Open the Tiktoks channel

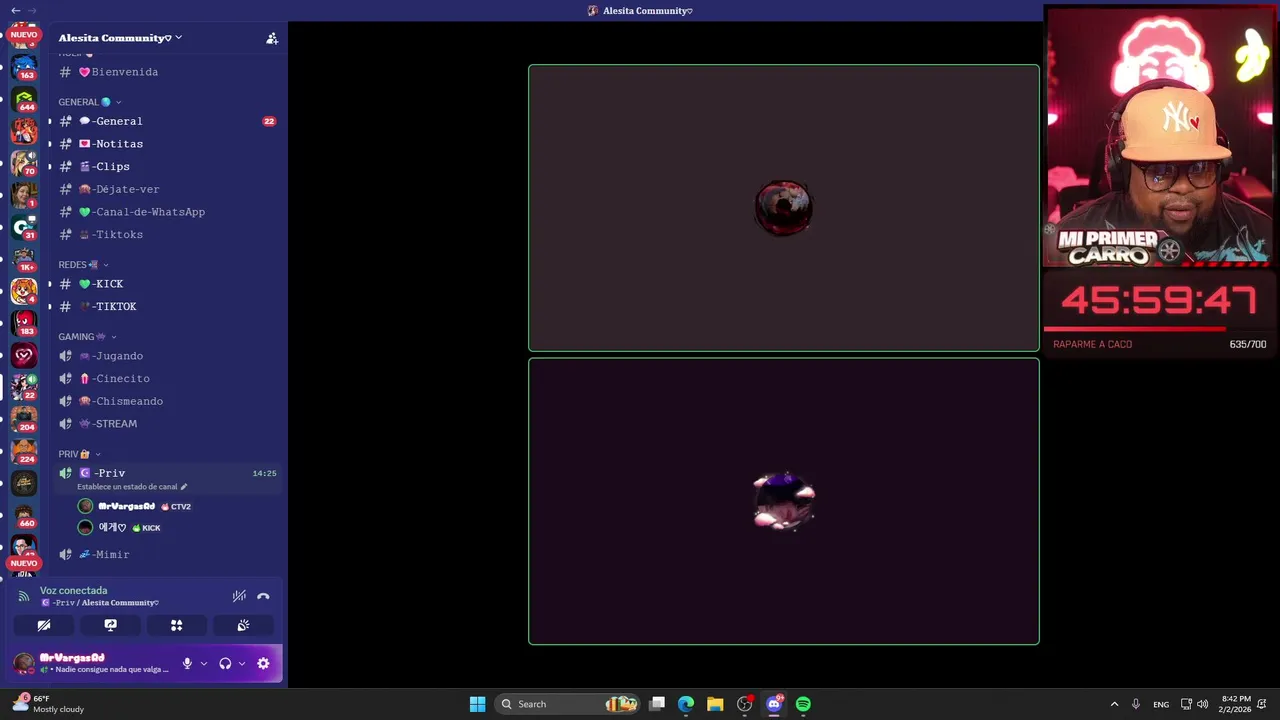pos(167,235)
